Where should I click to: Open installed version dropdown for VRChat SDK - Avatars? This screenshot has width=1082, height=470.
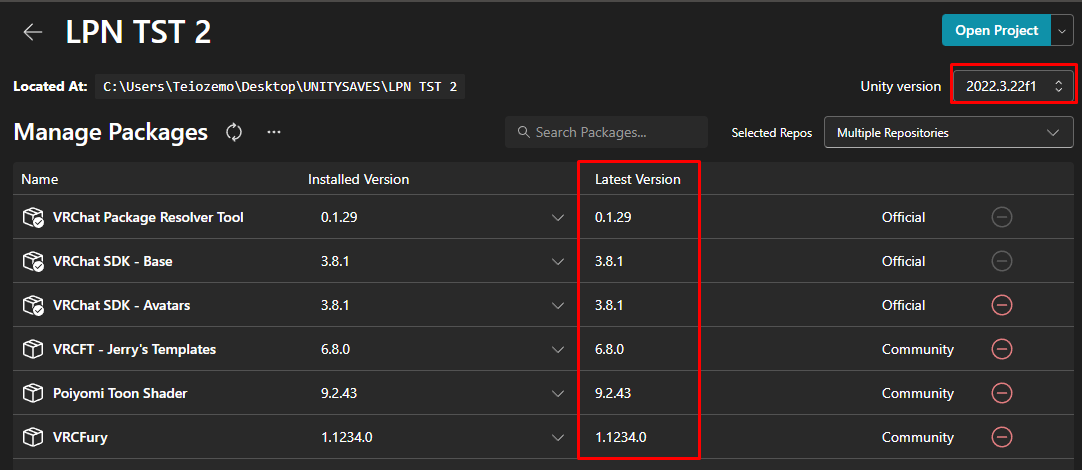tap(558, 306)
